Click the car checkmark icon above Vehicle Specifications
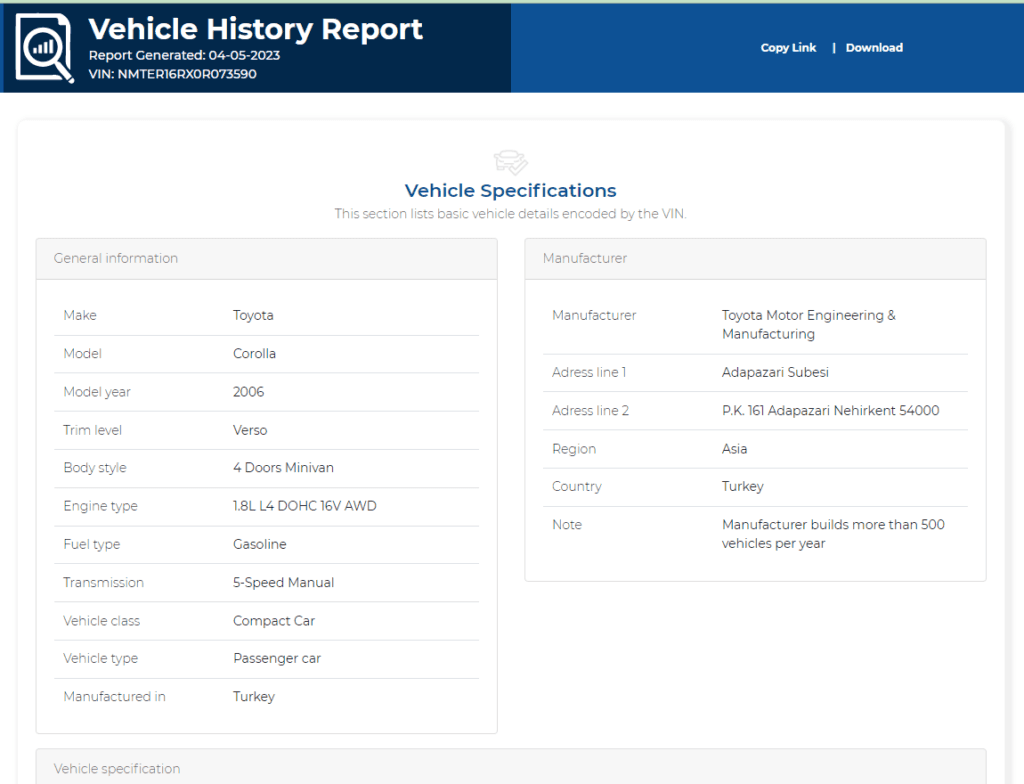 [511, 162]
